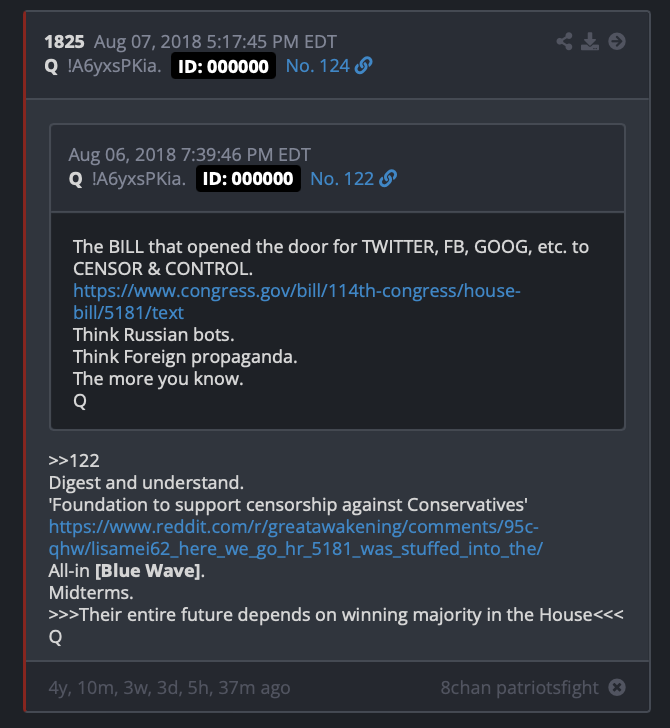Click the chain link icon beside No. 122
Viewport: 670px width, 728px height.
(388, 178)
